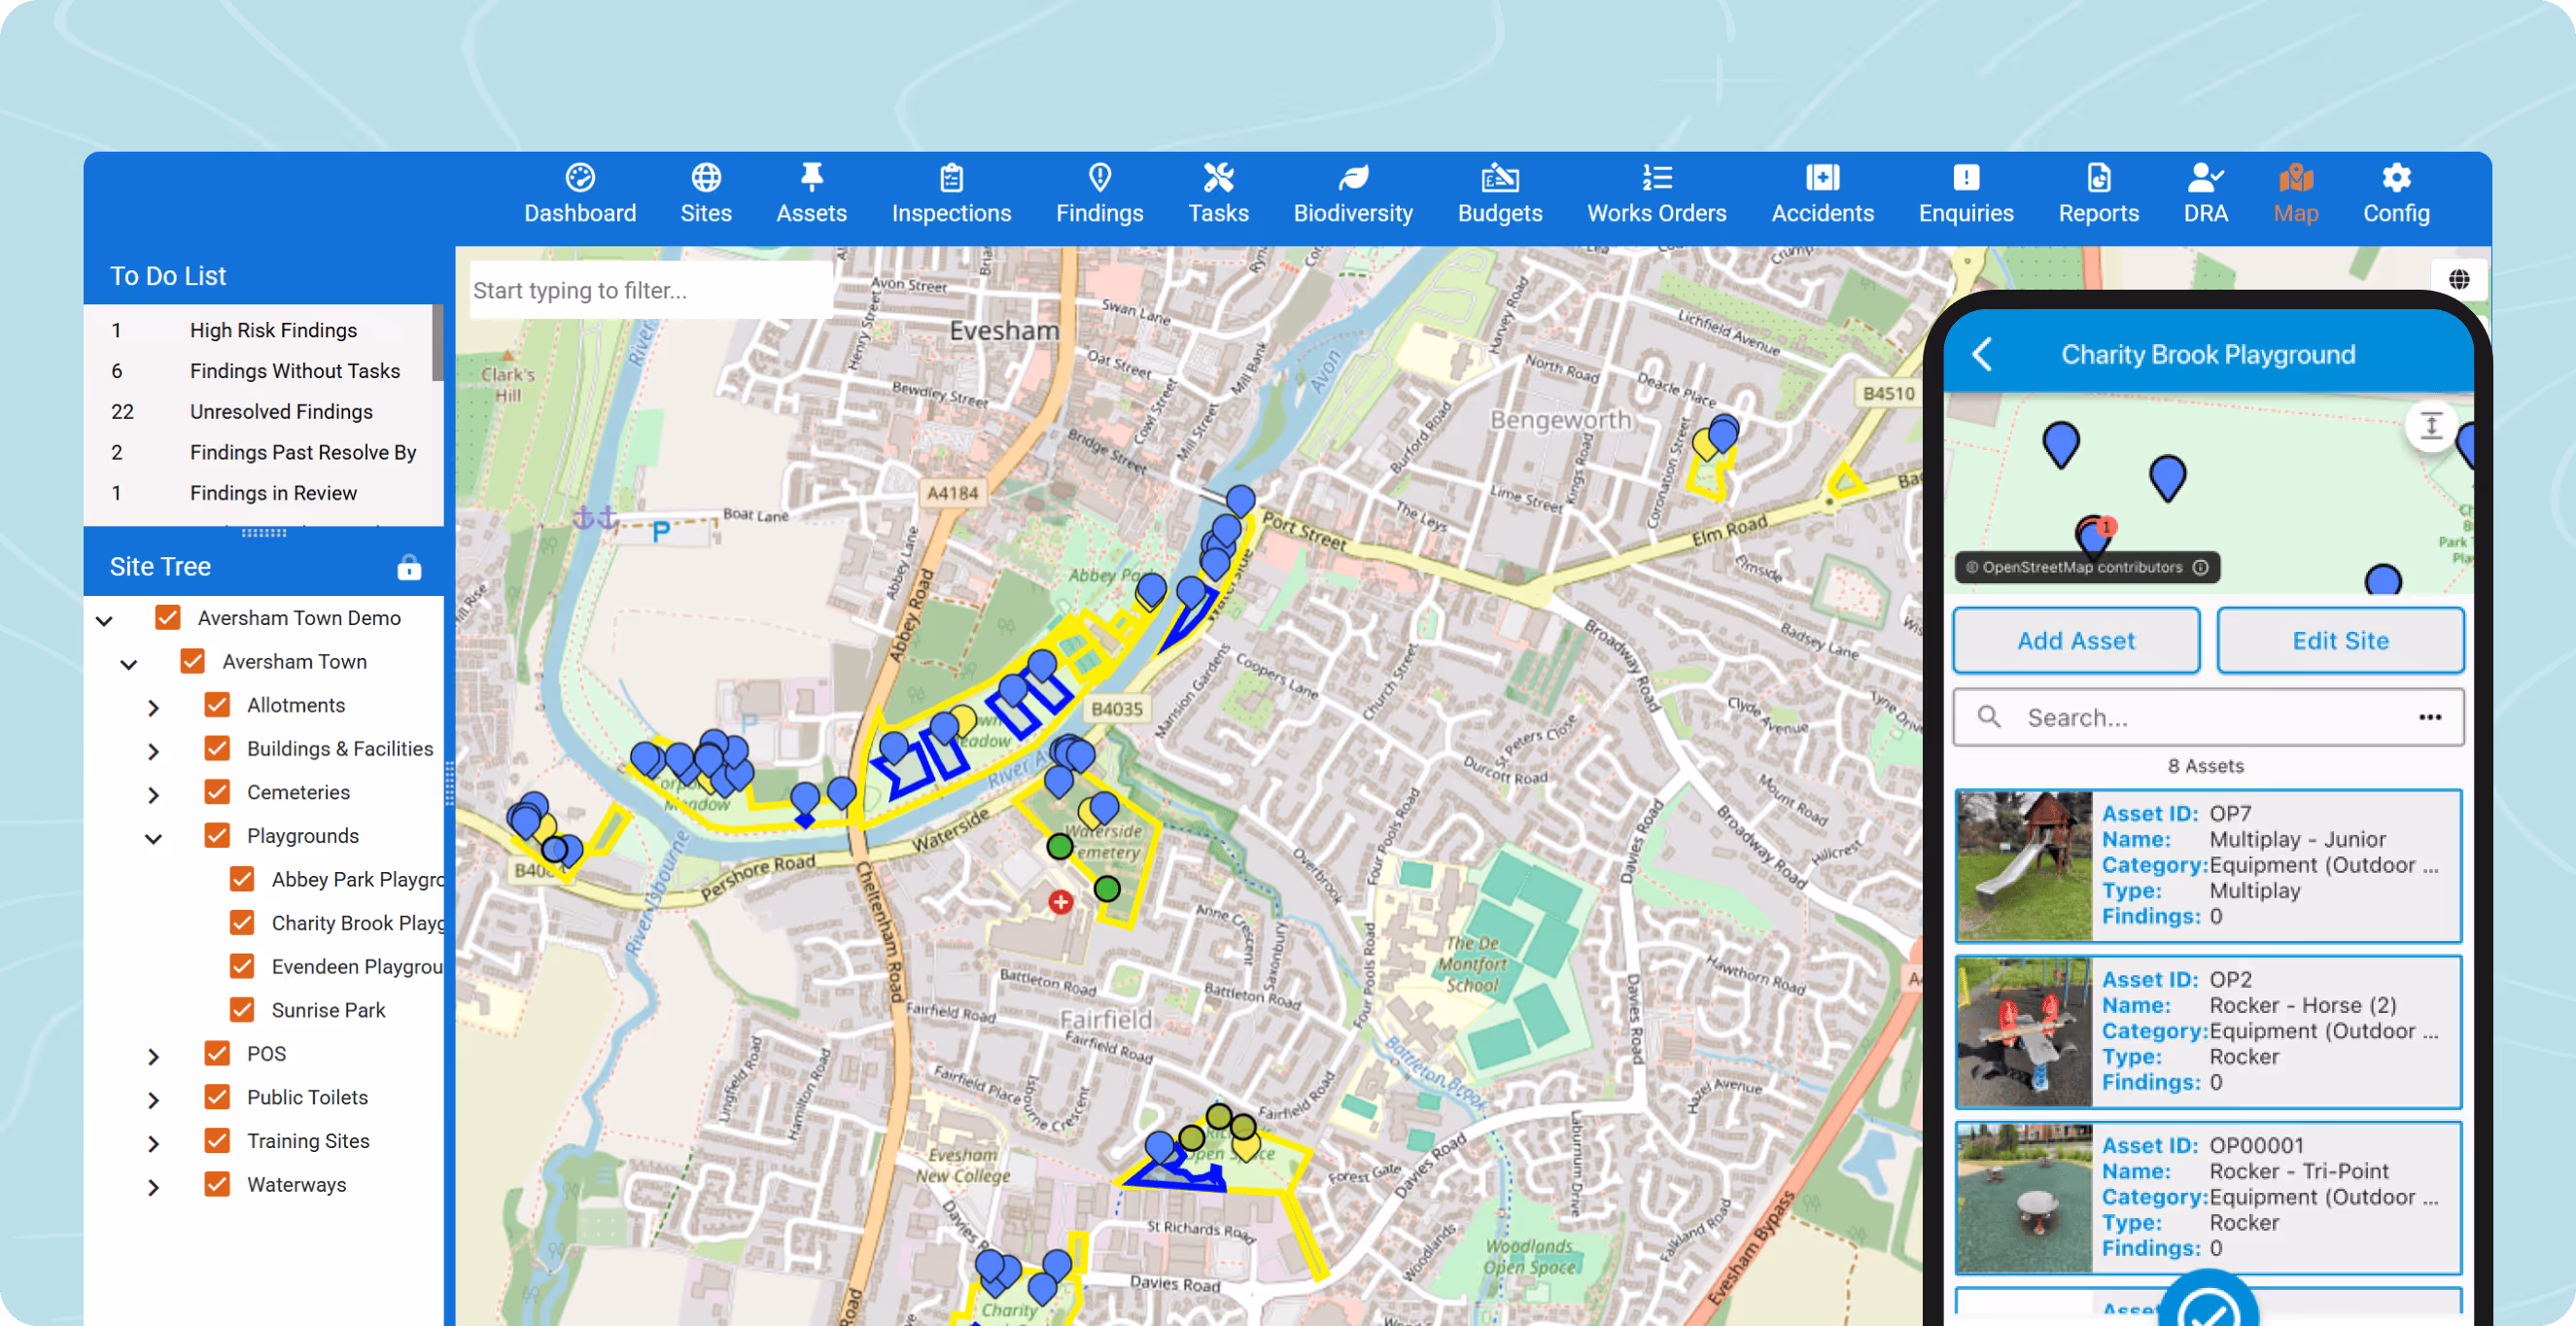Image resolution: width=2576 pixels, height=1326 pixels.
Task: Open the Findings location marker icon
Action: coord(1099,178)
